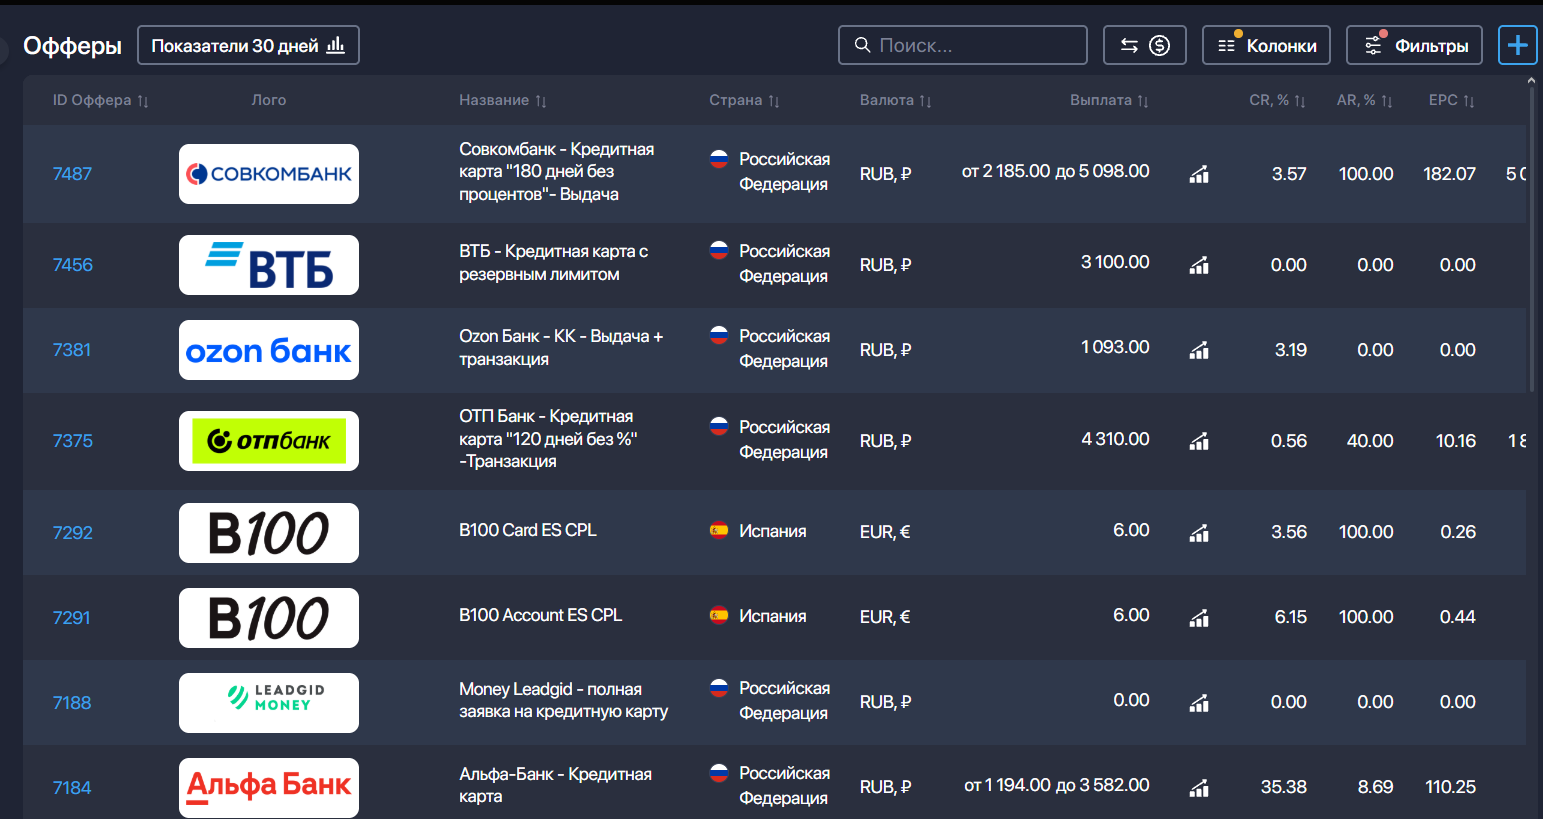1543x819 pixels.
Task: Click the currency conversion swap button
Action: (1144, 45)
